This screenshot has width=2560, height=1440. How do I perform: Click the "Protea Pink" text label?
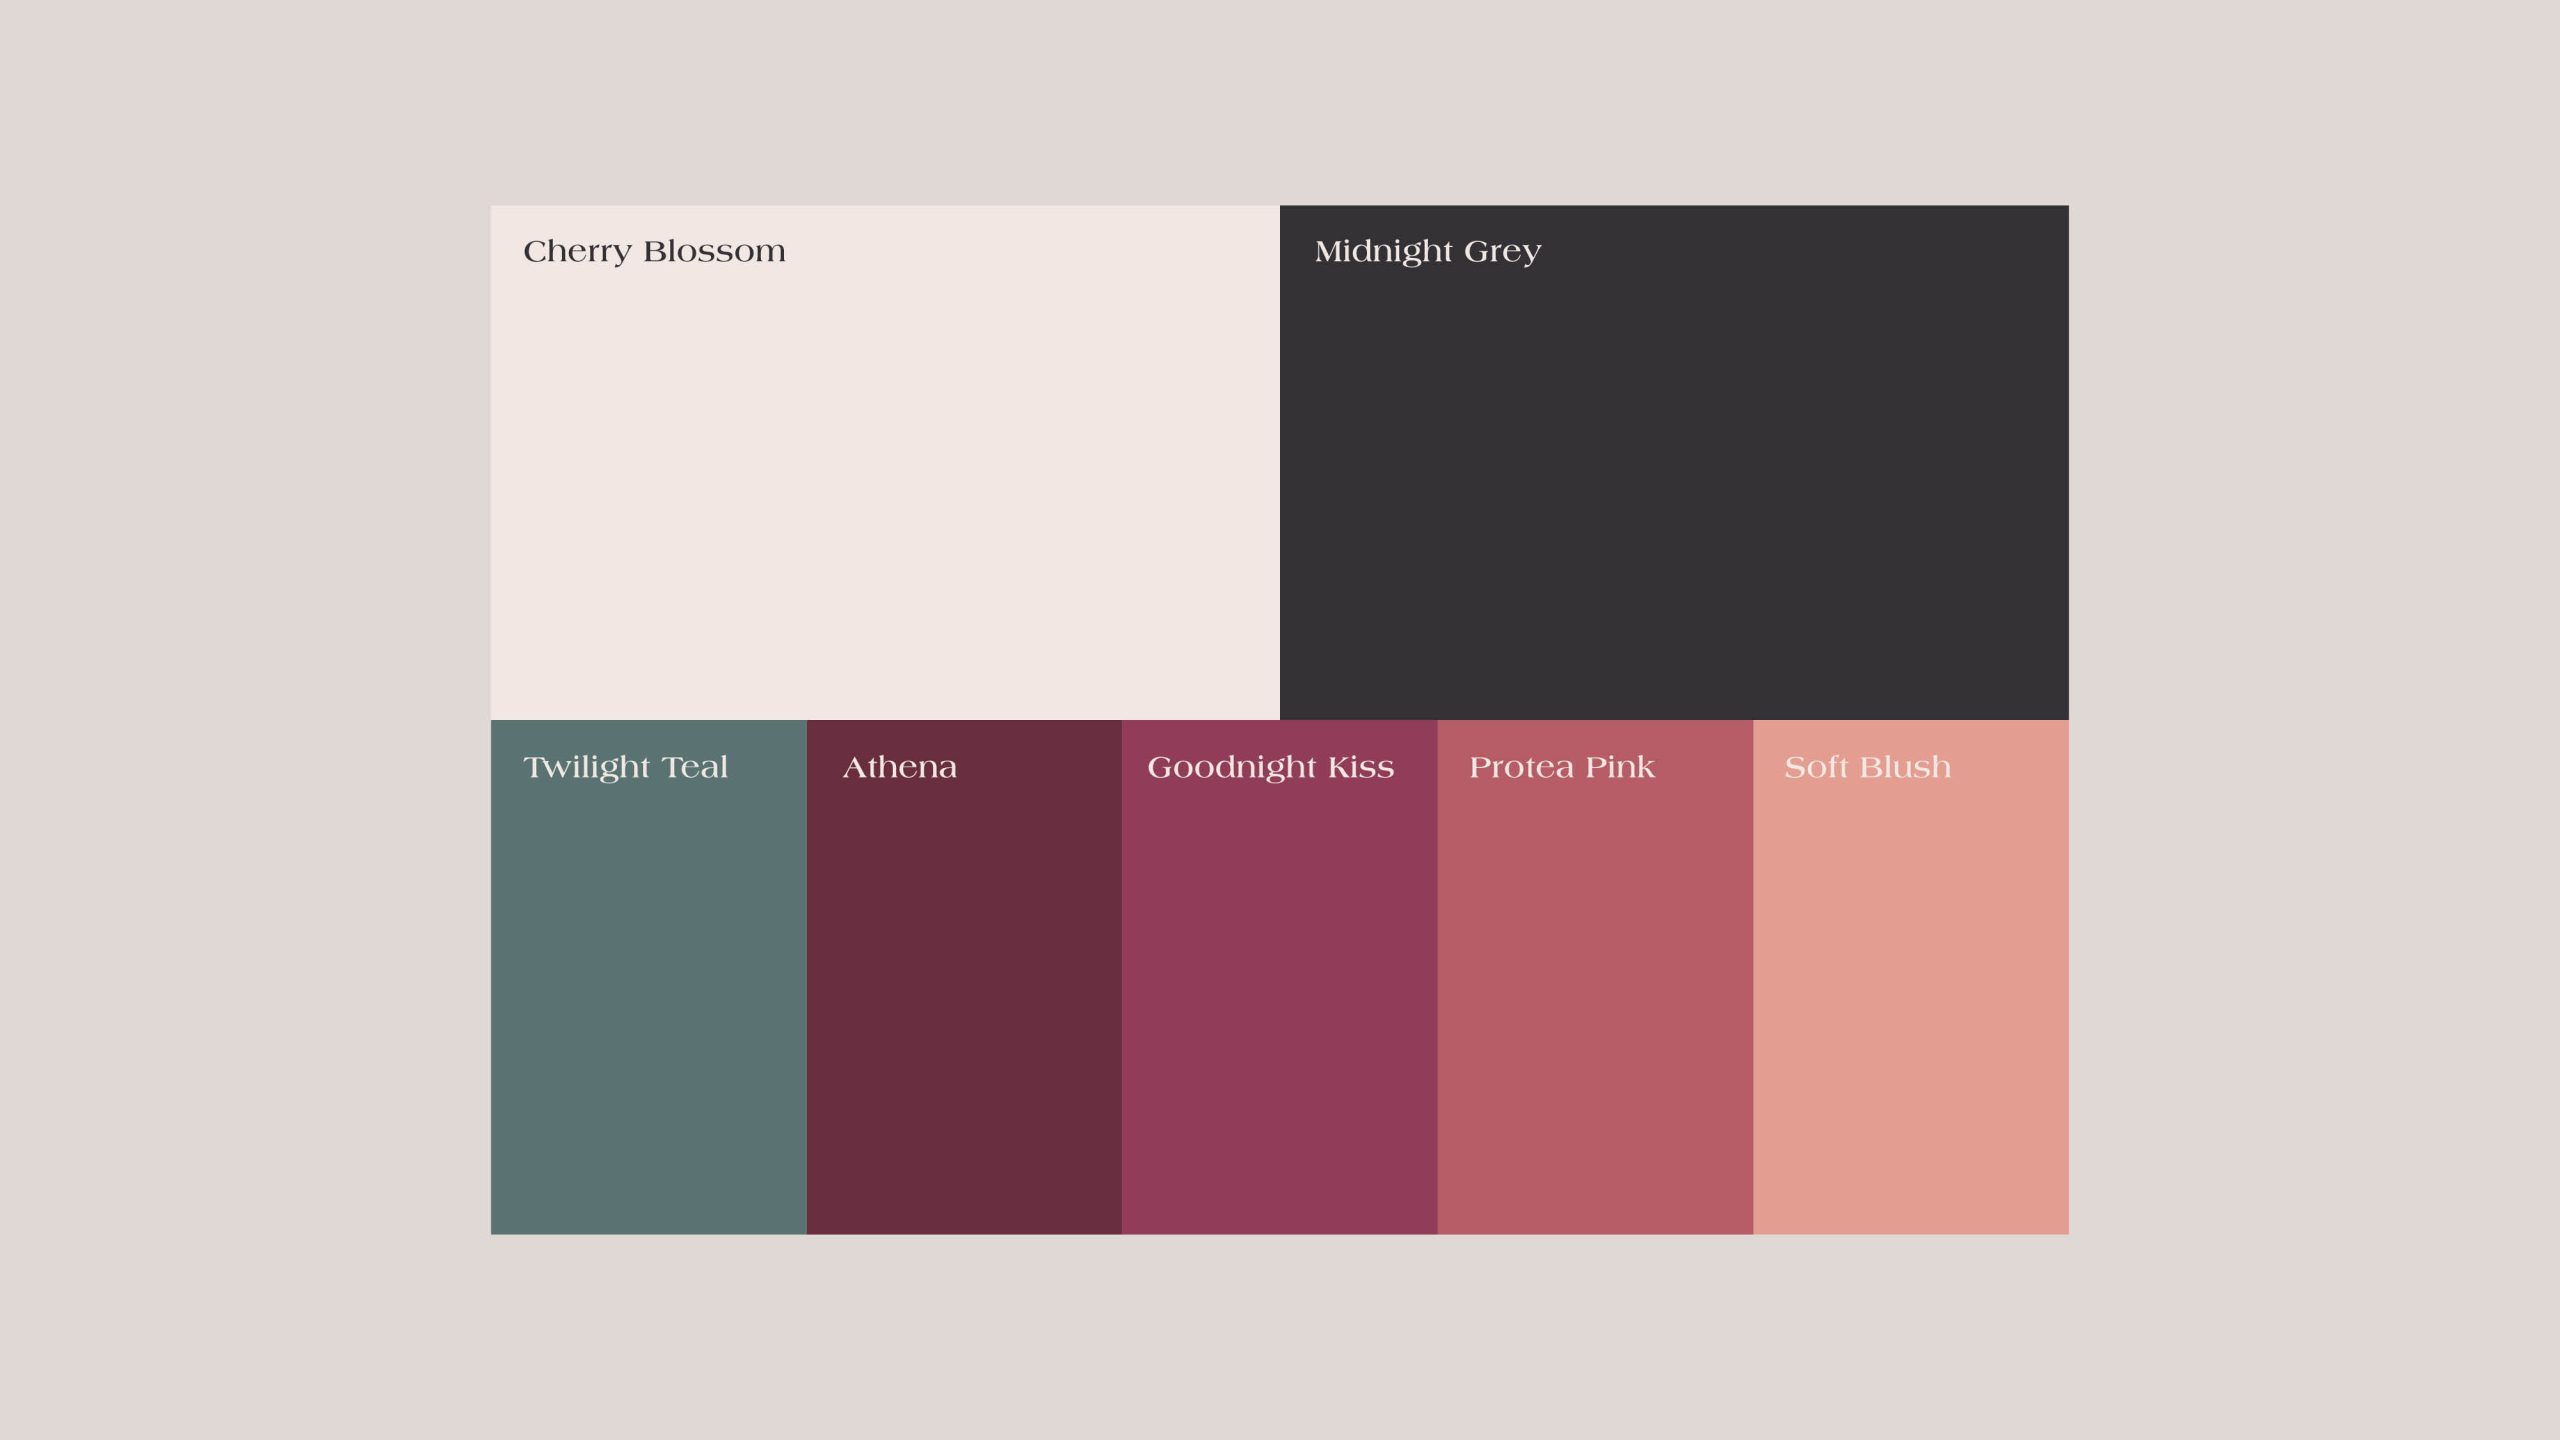click(1561, 767)
